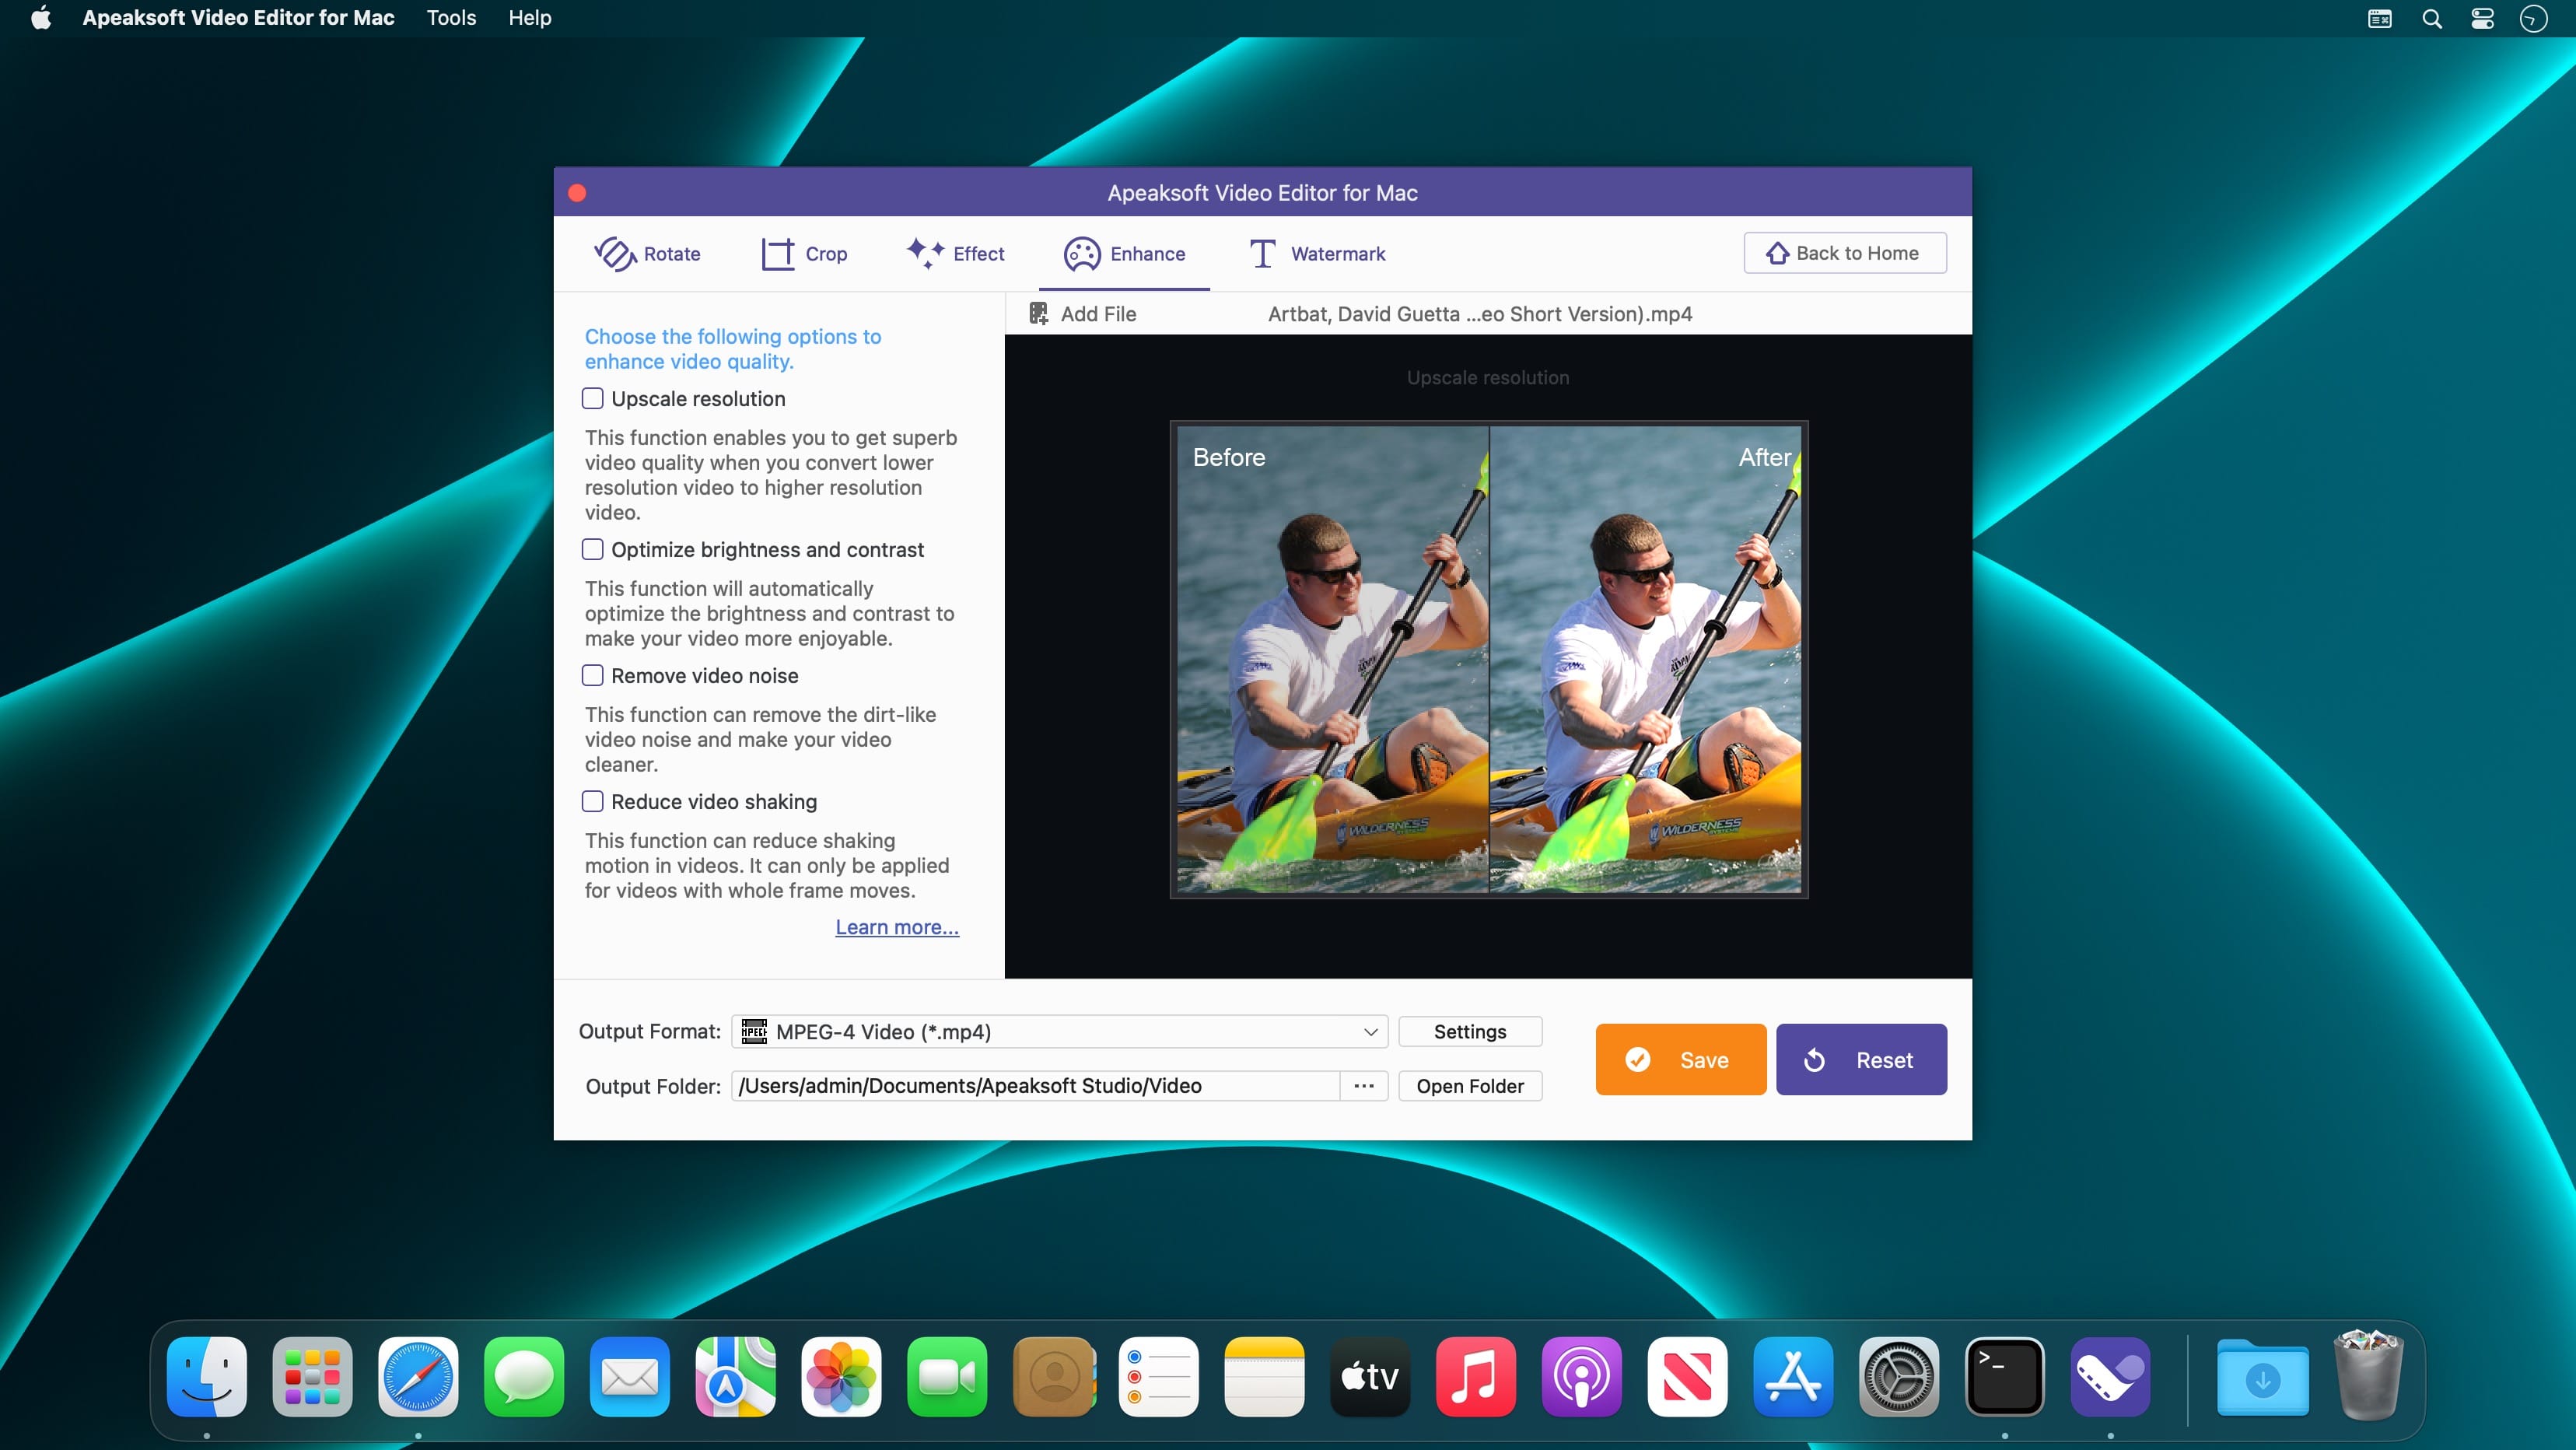Open Messages from the Dock

click(524, 1377)
